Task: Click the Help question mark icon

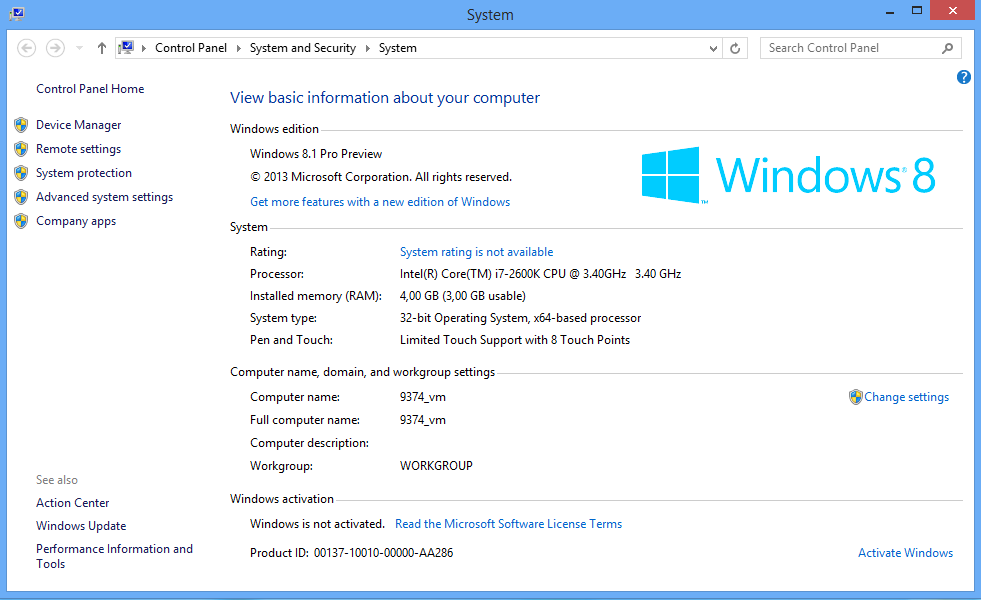Action: click(x=963, y=76)
